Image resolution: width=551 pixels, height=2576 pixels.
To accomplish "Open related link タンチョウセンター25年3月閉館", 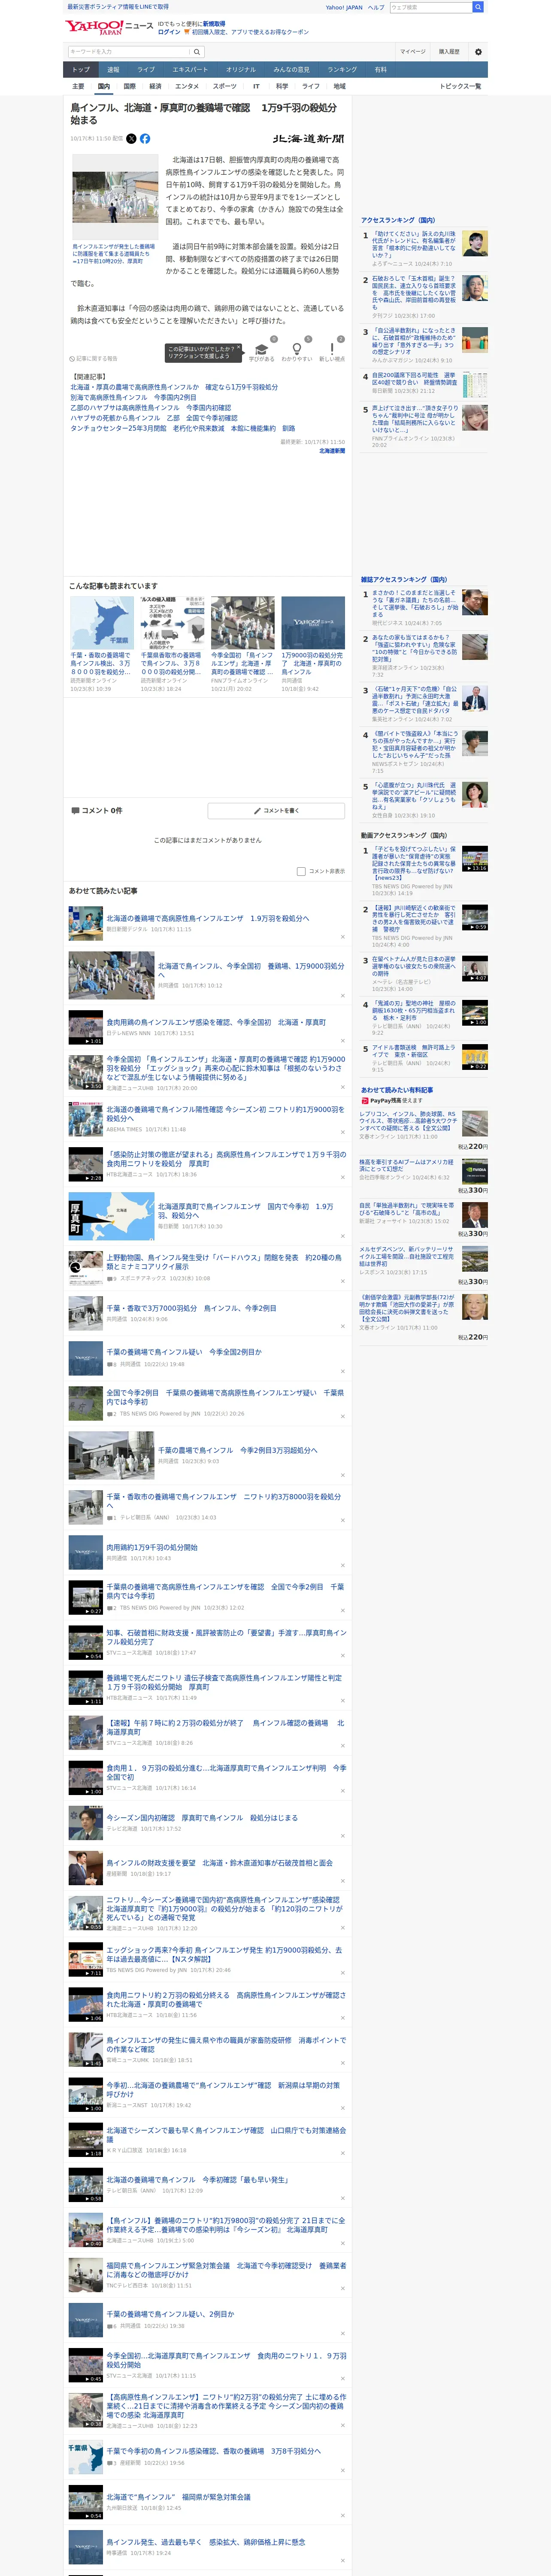I will click(x=183, y=428).
